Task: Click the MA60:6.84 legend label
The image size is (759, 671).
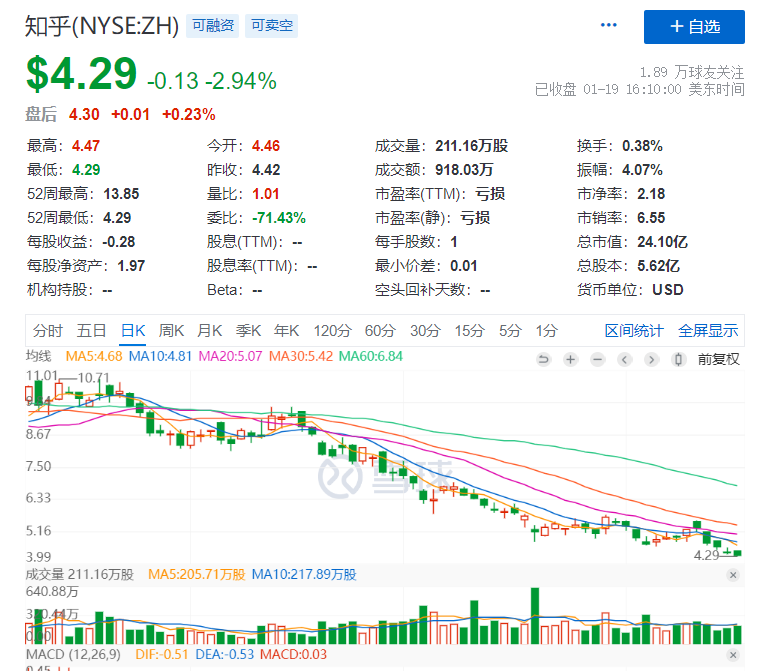Action: (x=370, y=356)
